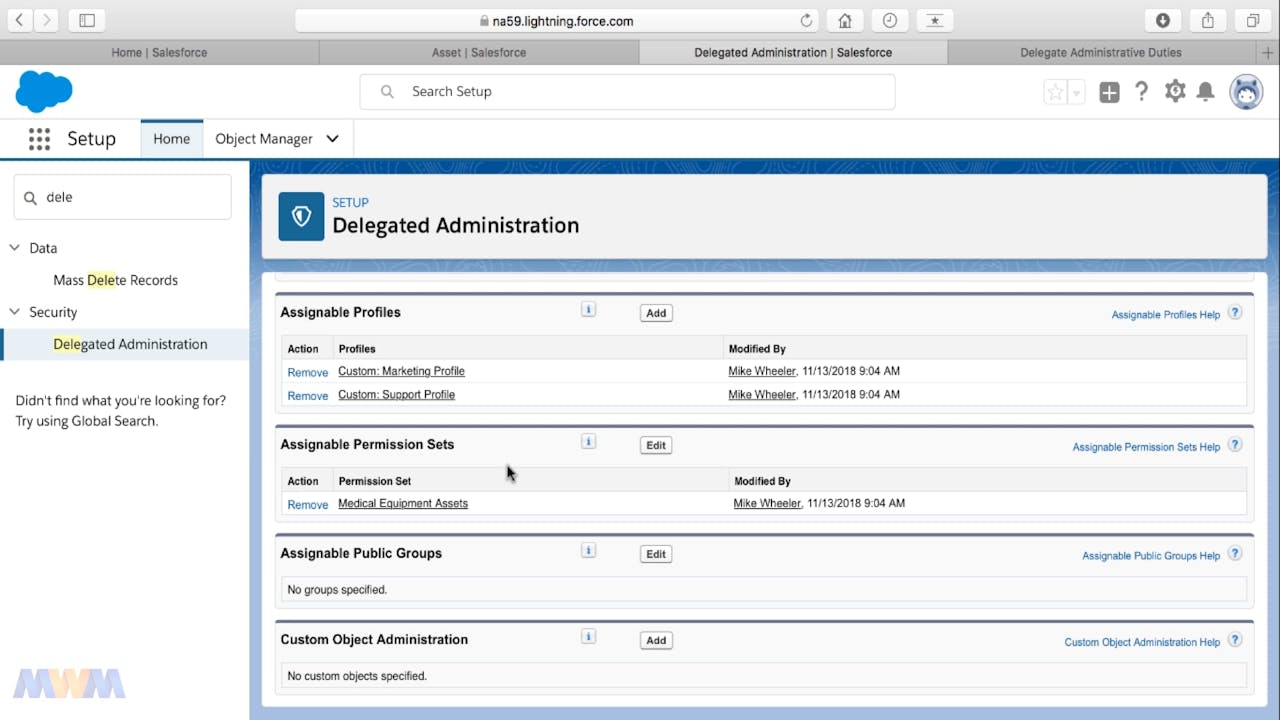Open Custom: Support Profile link

tap(396, 395)
